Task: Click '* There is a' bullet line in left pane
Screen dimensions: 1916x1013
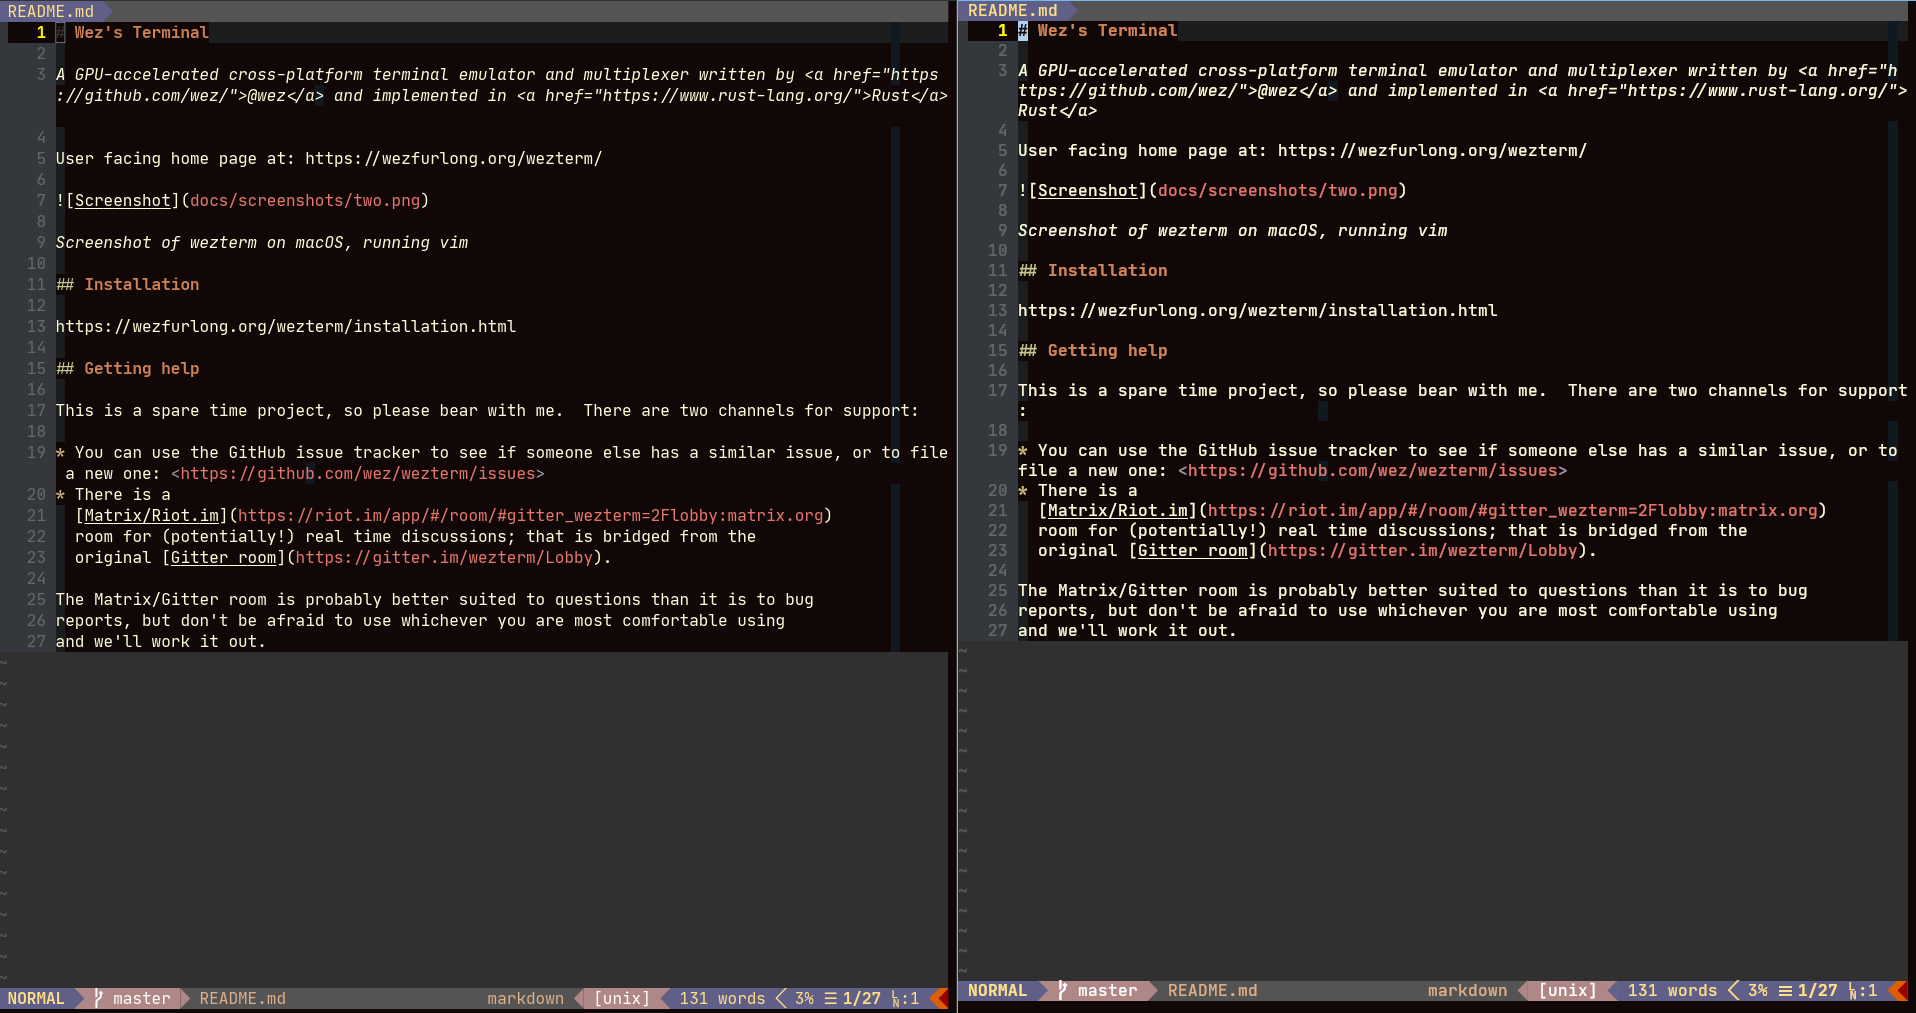Action: (x=113, y=494)
